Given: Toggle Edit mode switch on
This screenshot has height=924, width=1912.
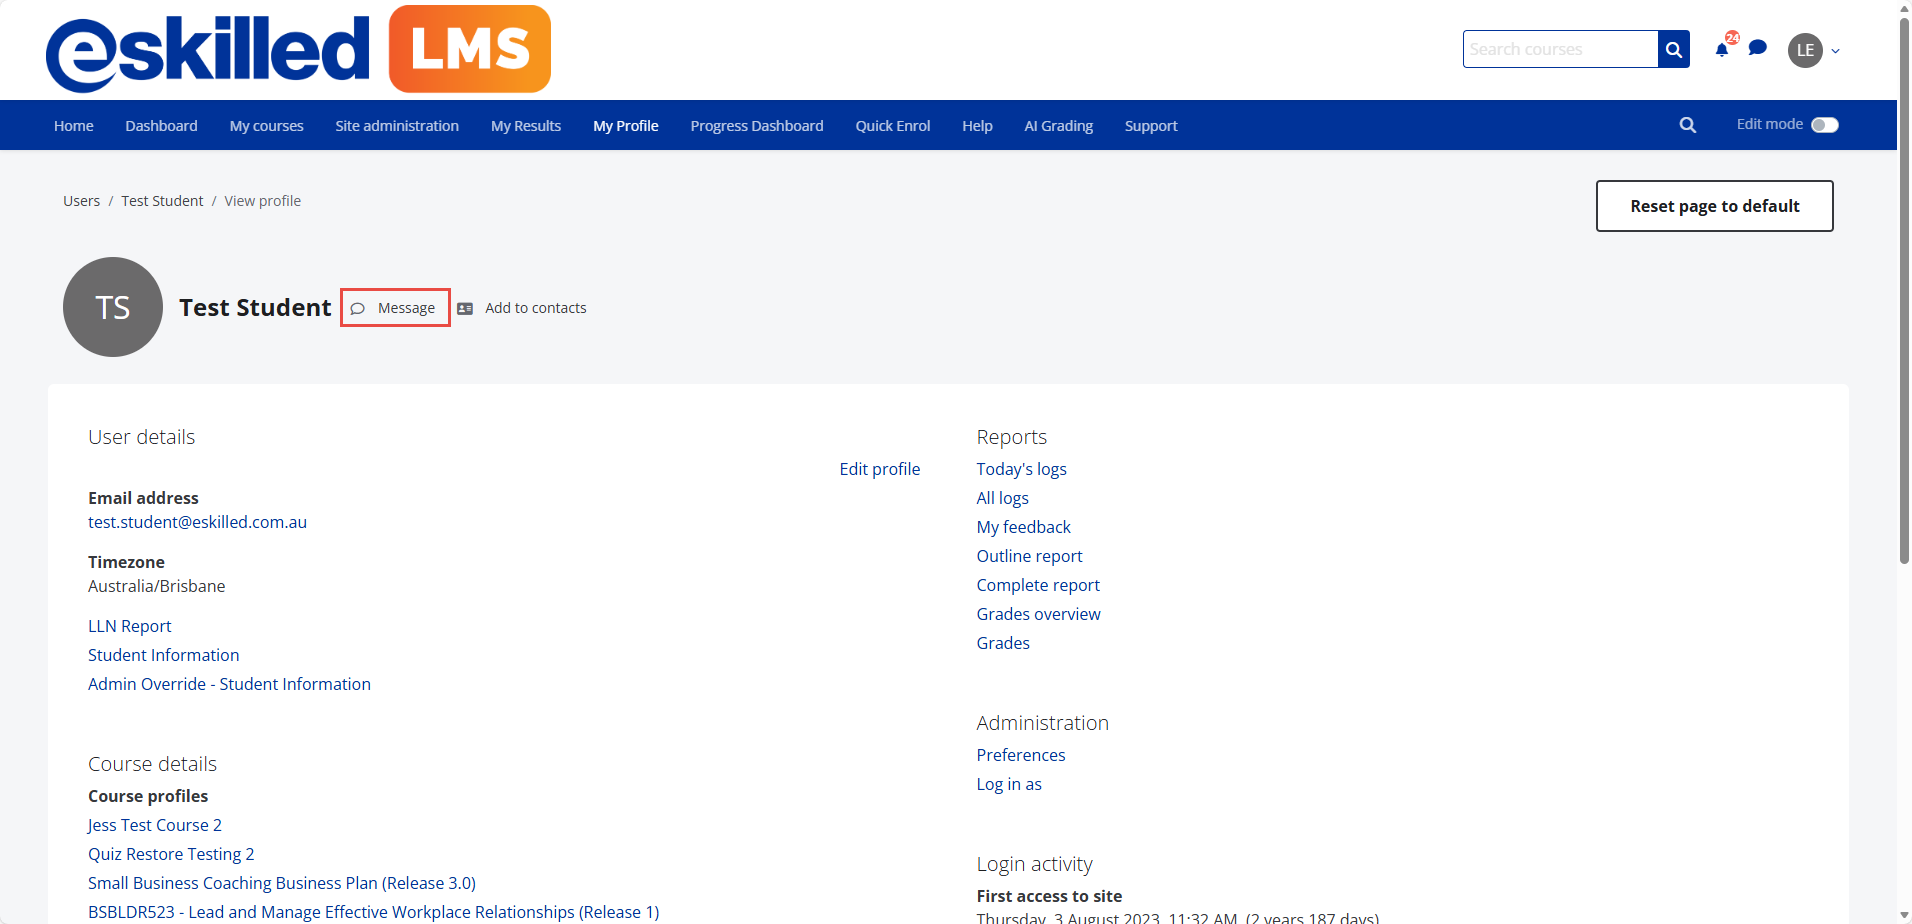Looking at the screenshot, I should pyautogui.click(x=1824, y=125).
